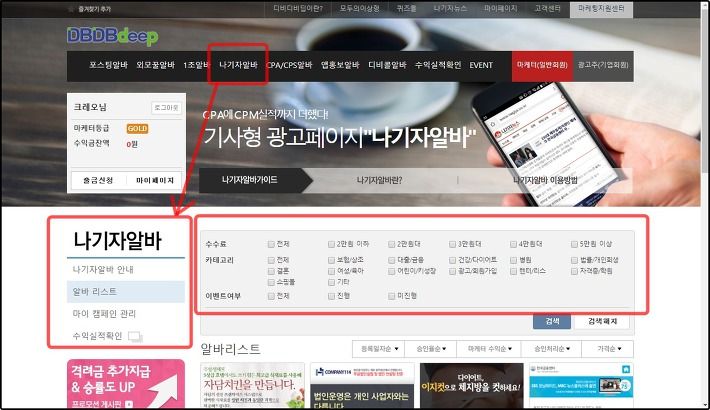This screenshot has height=410, width=710.
Task: Open the 승인율순 sort dropdown
Action: tap(431, 349)
